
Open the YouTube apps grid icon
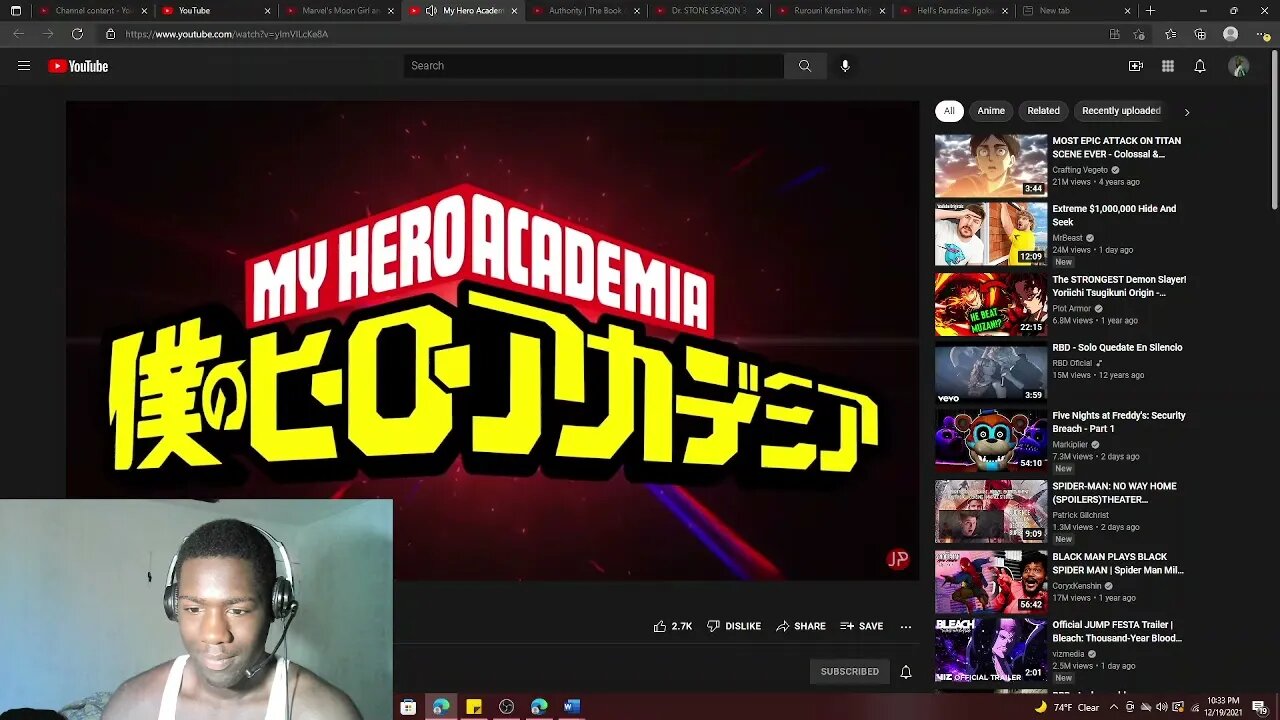click(x=1168, y=66)
